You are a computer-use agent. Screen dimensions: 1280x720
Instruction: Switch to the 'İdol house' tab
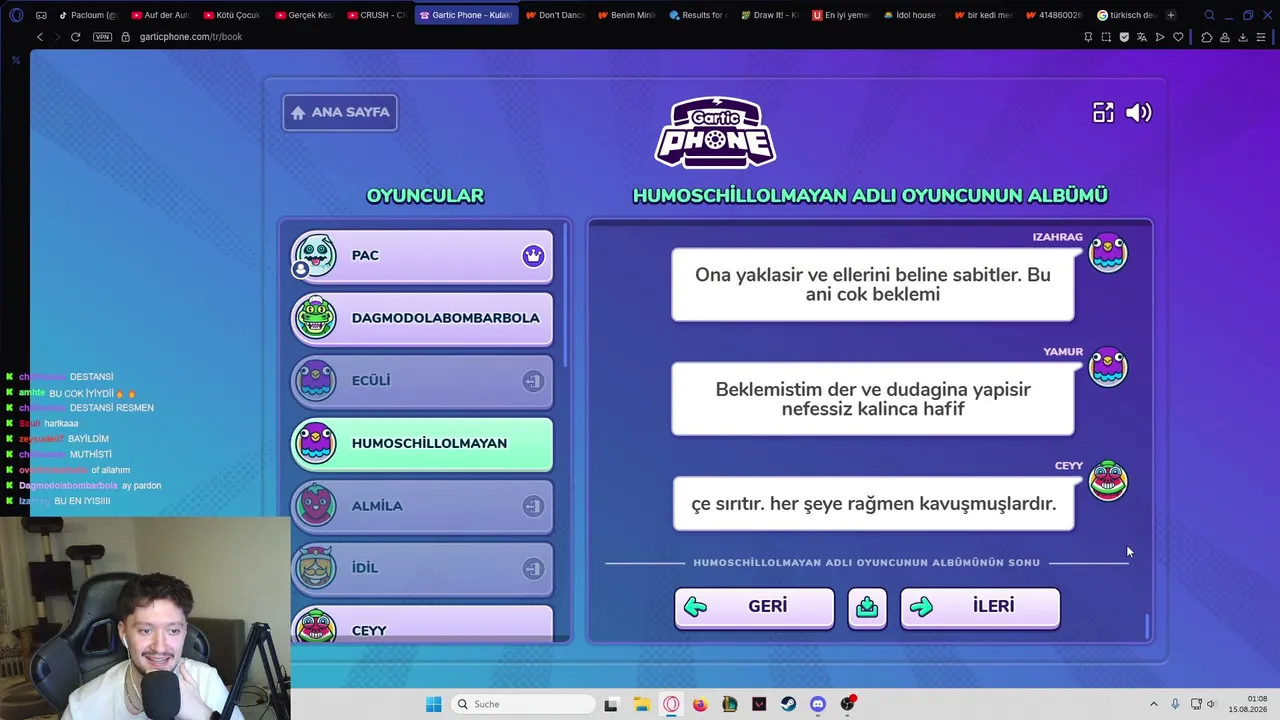tap(915, 15)
